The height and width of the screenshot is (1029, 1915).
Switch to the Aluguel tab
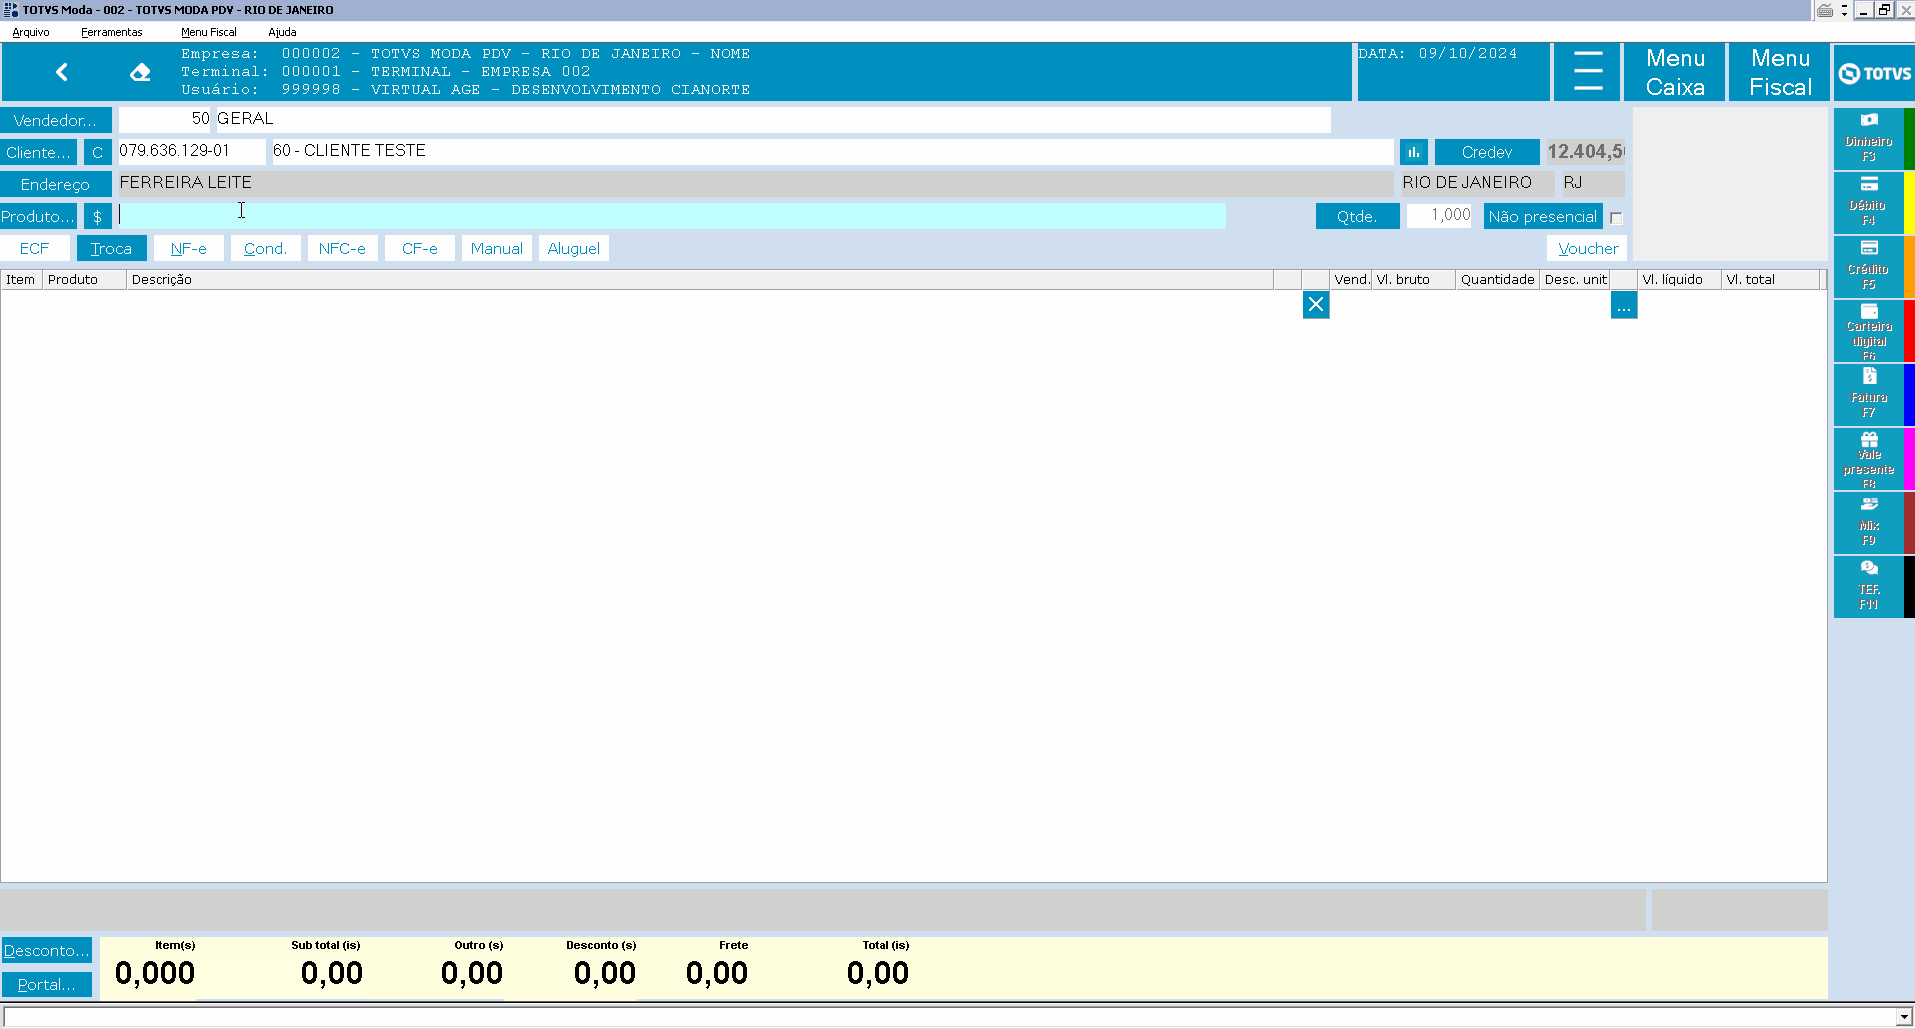click(574, 248)
